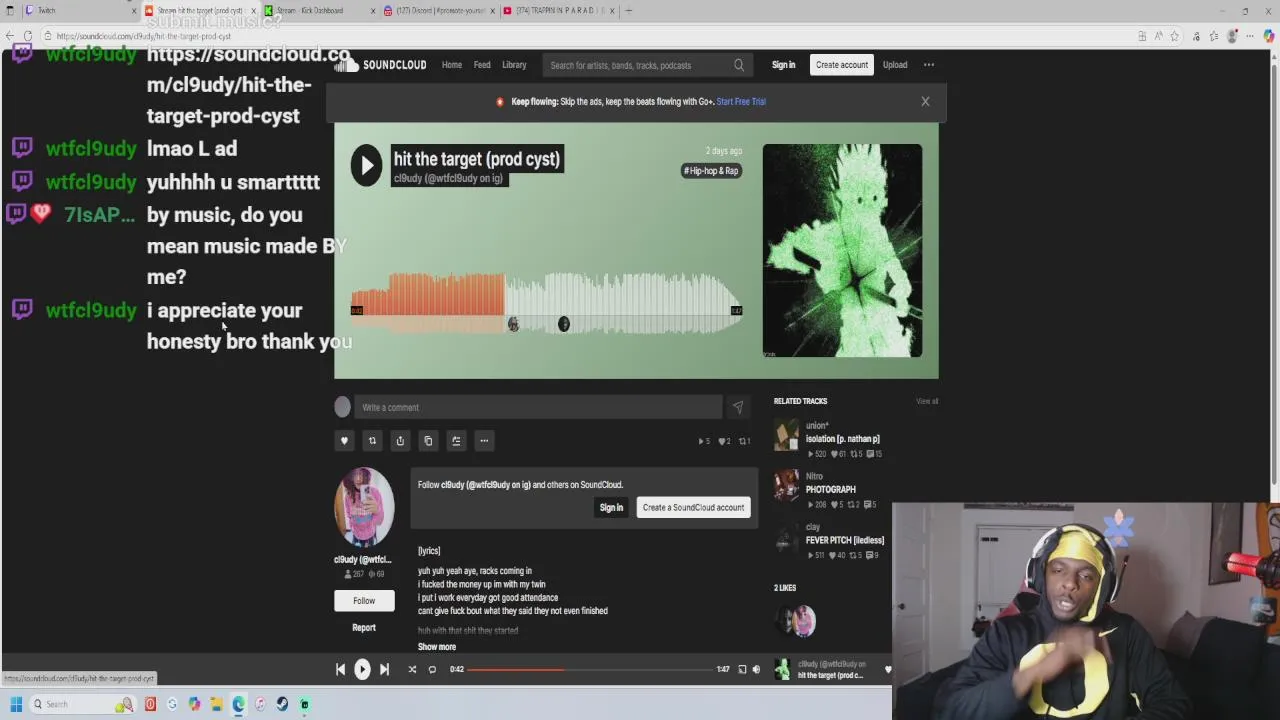The image size is (1280, 720).
Task: Click the Hip-hop & Rap genre tag
Action: pyautogui.click(x=711, y=171)
